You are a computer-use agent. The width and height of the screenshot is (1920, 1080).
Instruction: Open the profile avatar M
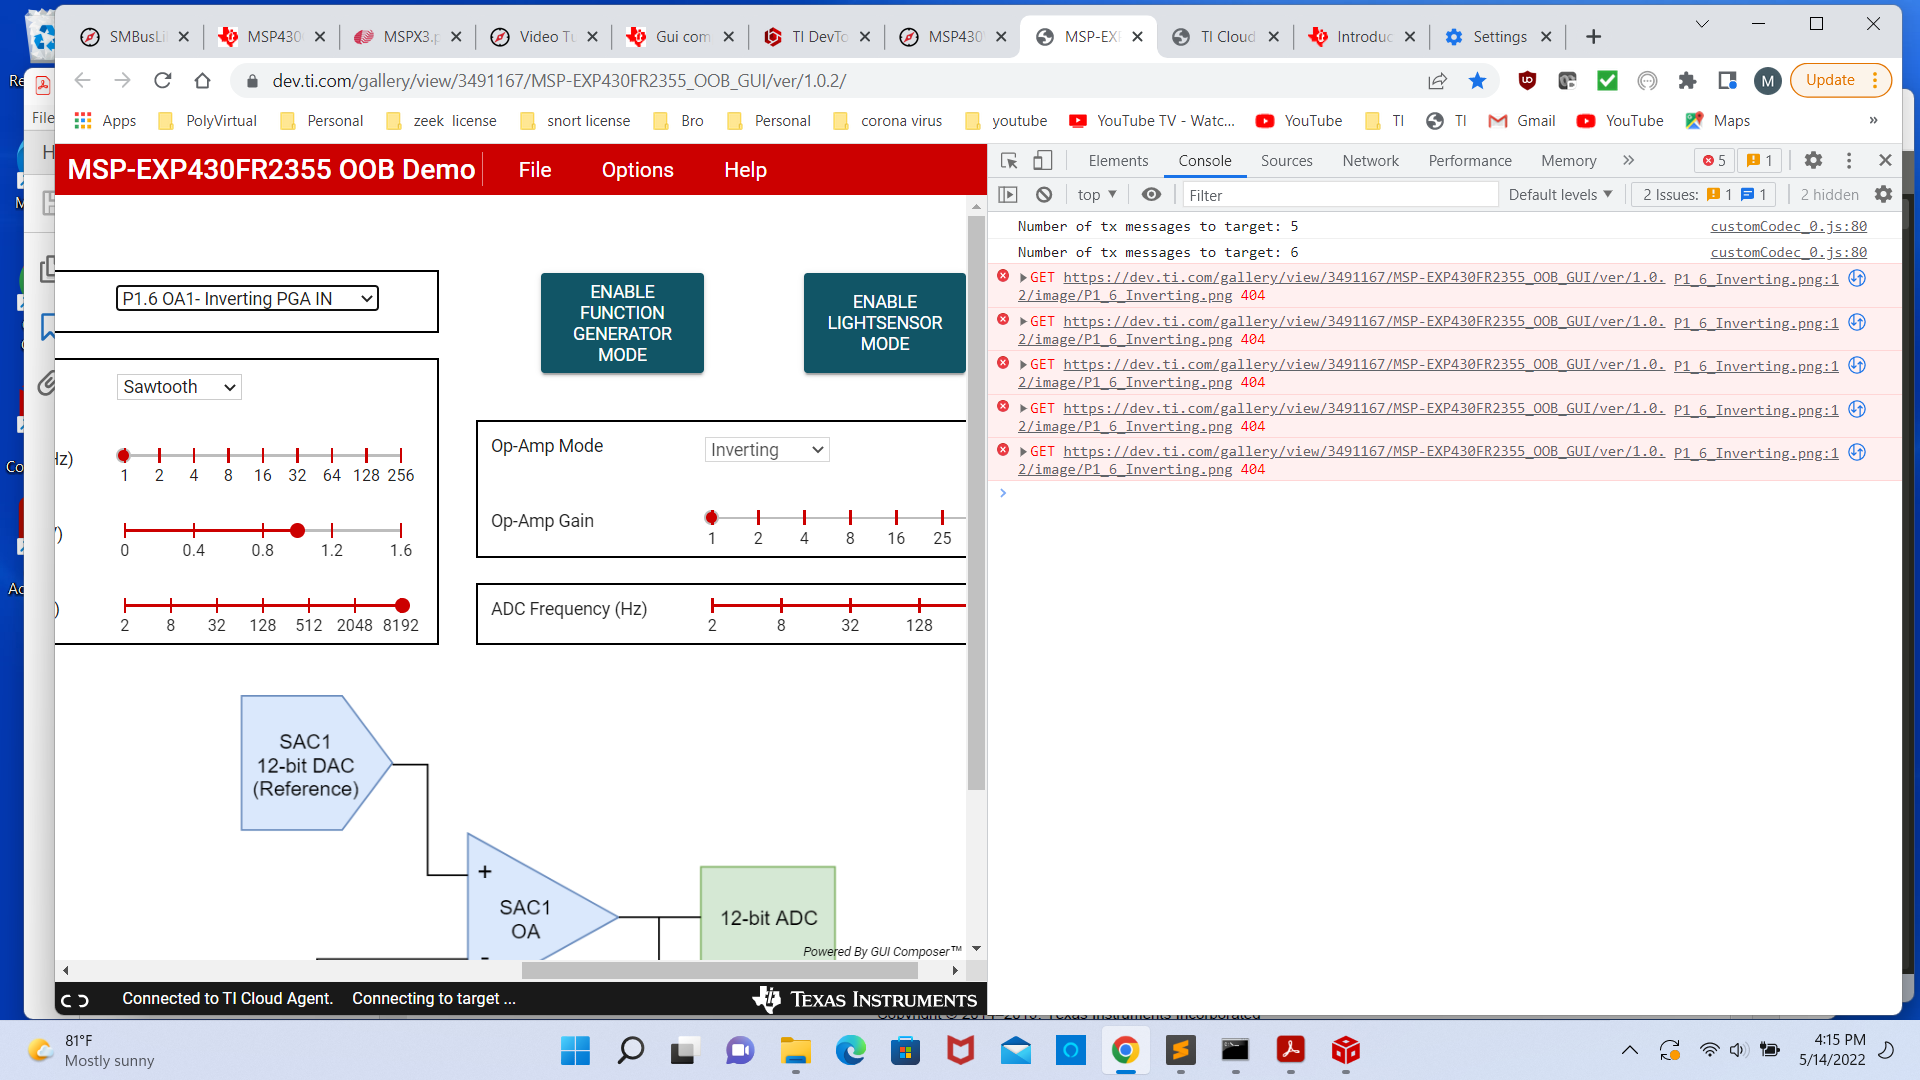point(1767,80)
